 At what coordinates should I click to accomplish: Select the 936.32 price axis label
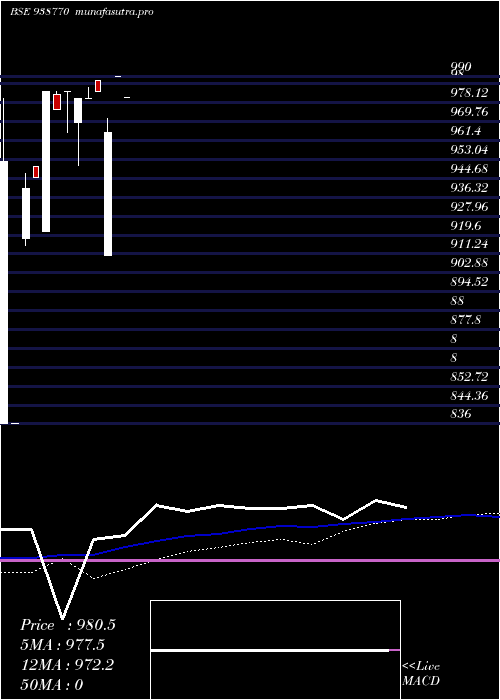pyautogui.click(x=469, y=188)
